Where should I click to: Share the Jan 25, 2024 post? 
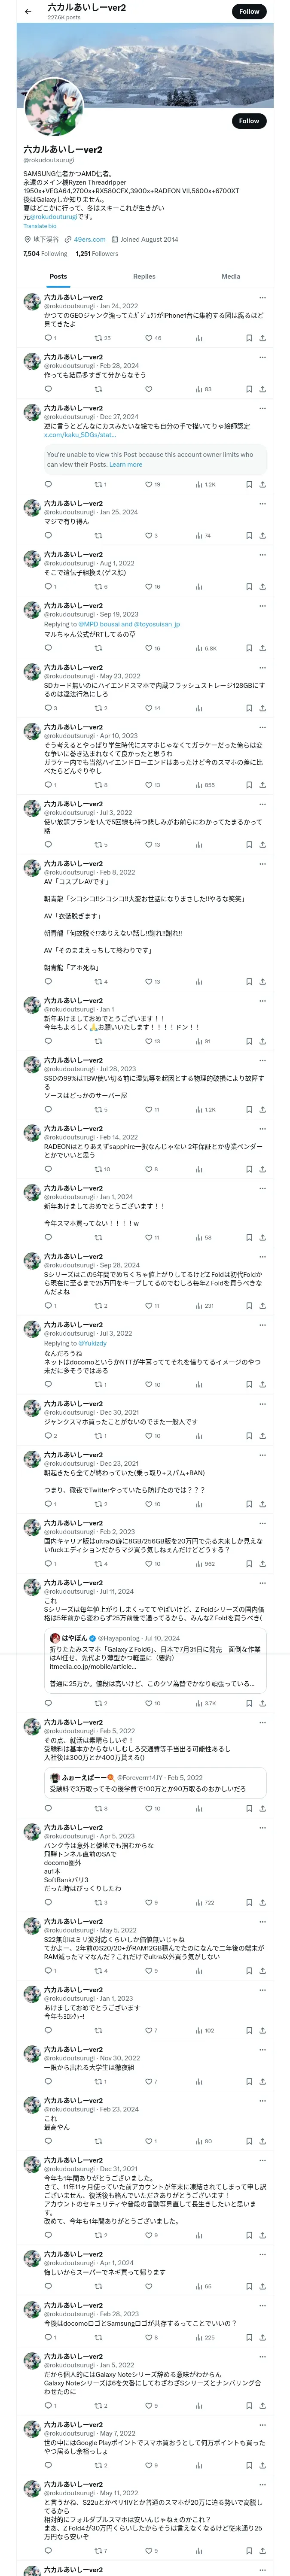262,535
